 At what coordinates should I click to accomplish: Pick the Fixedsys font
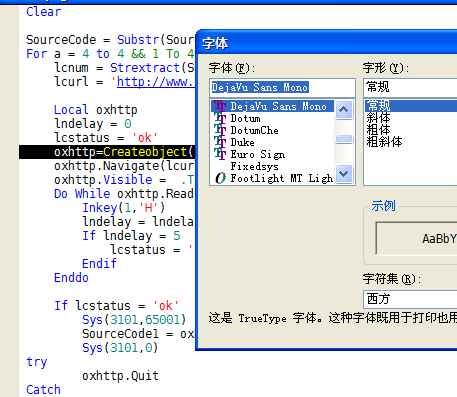pos(254,166)
